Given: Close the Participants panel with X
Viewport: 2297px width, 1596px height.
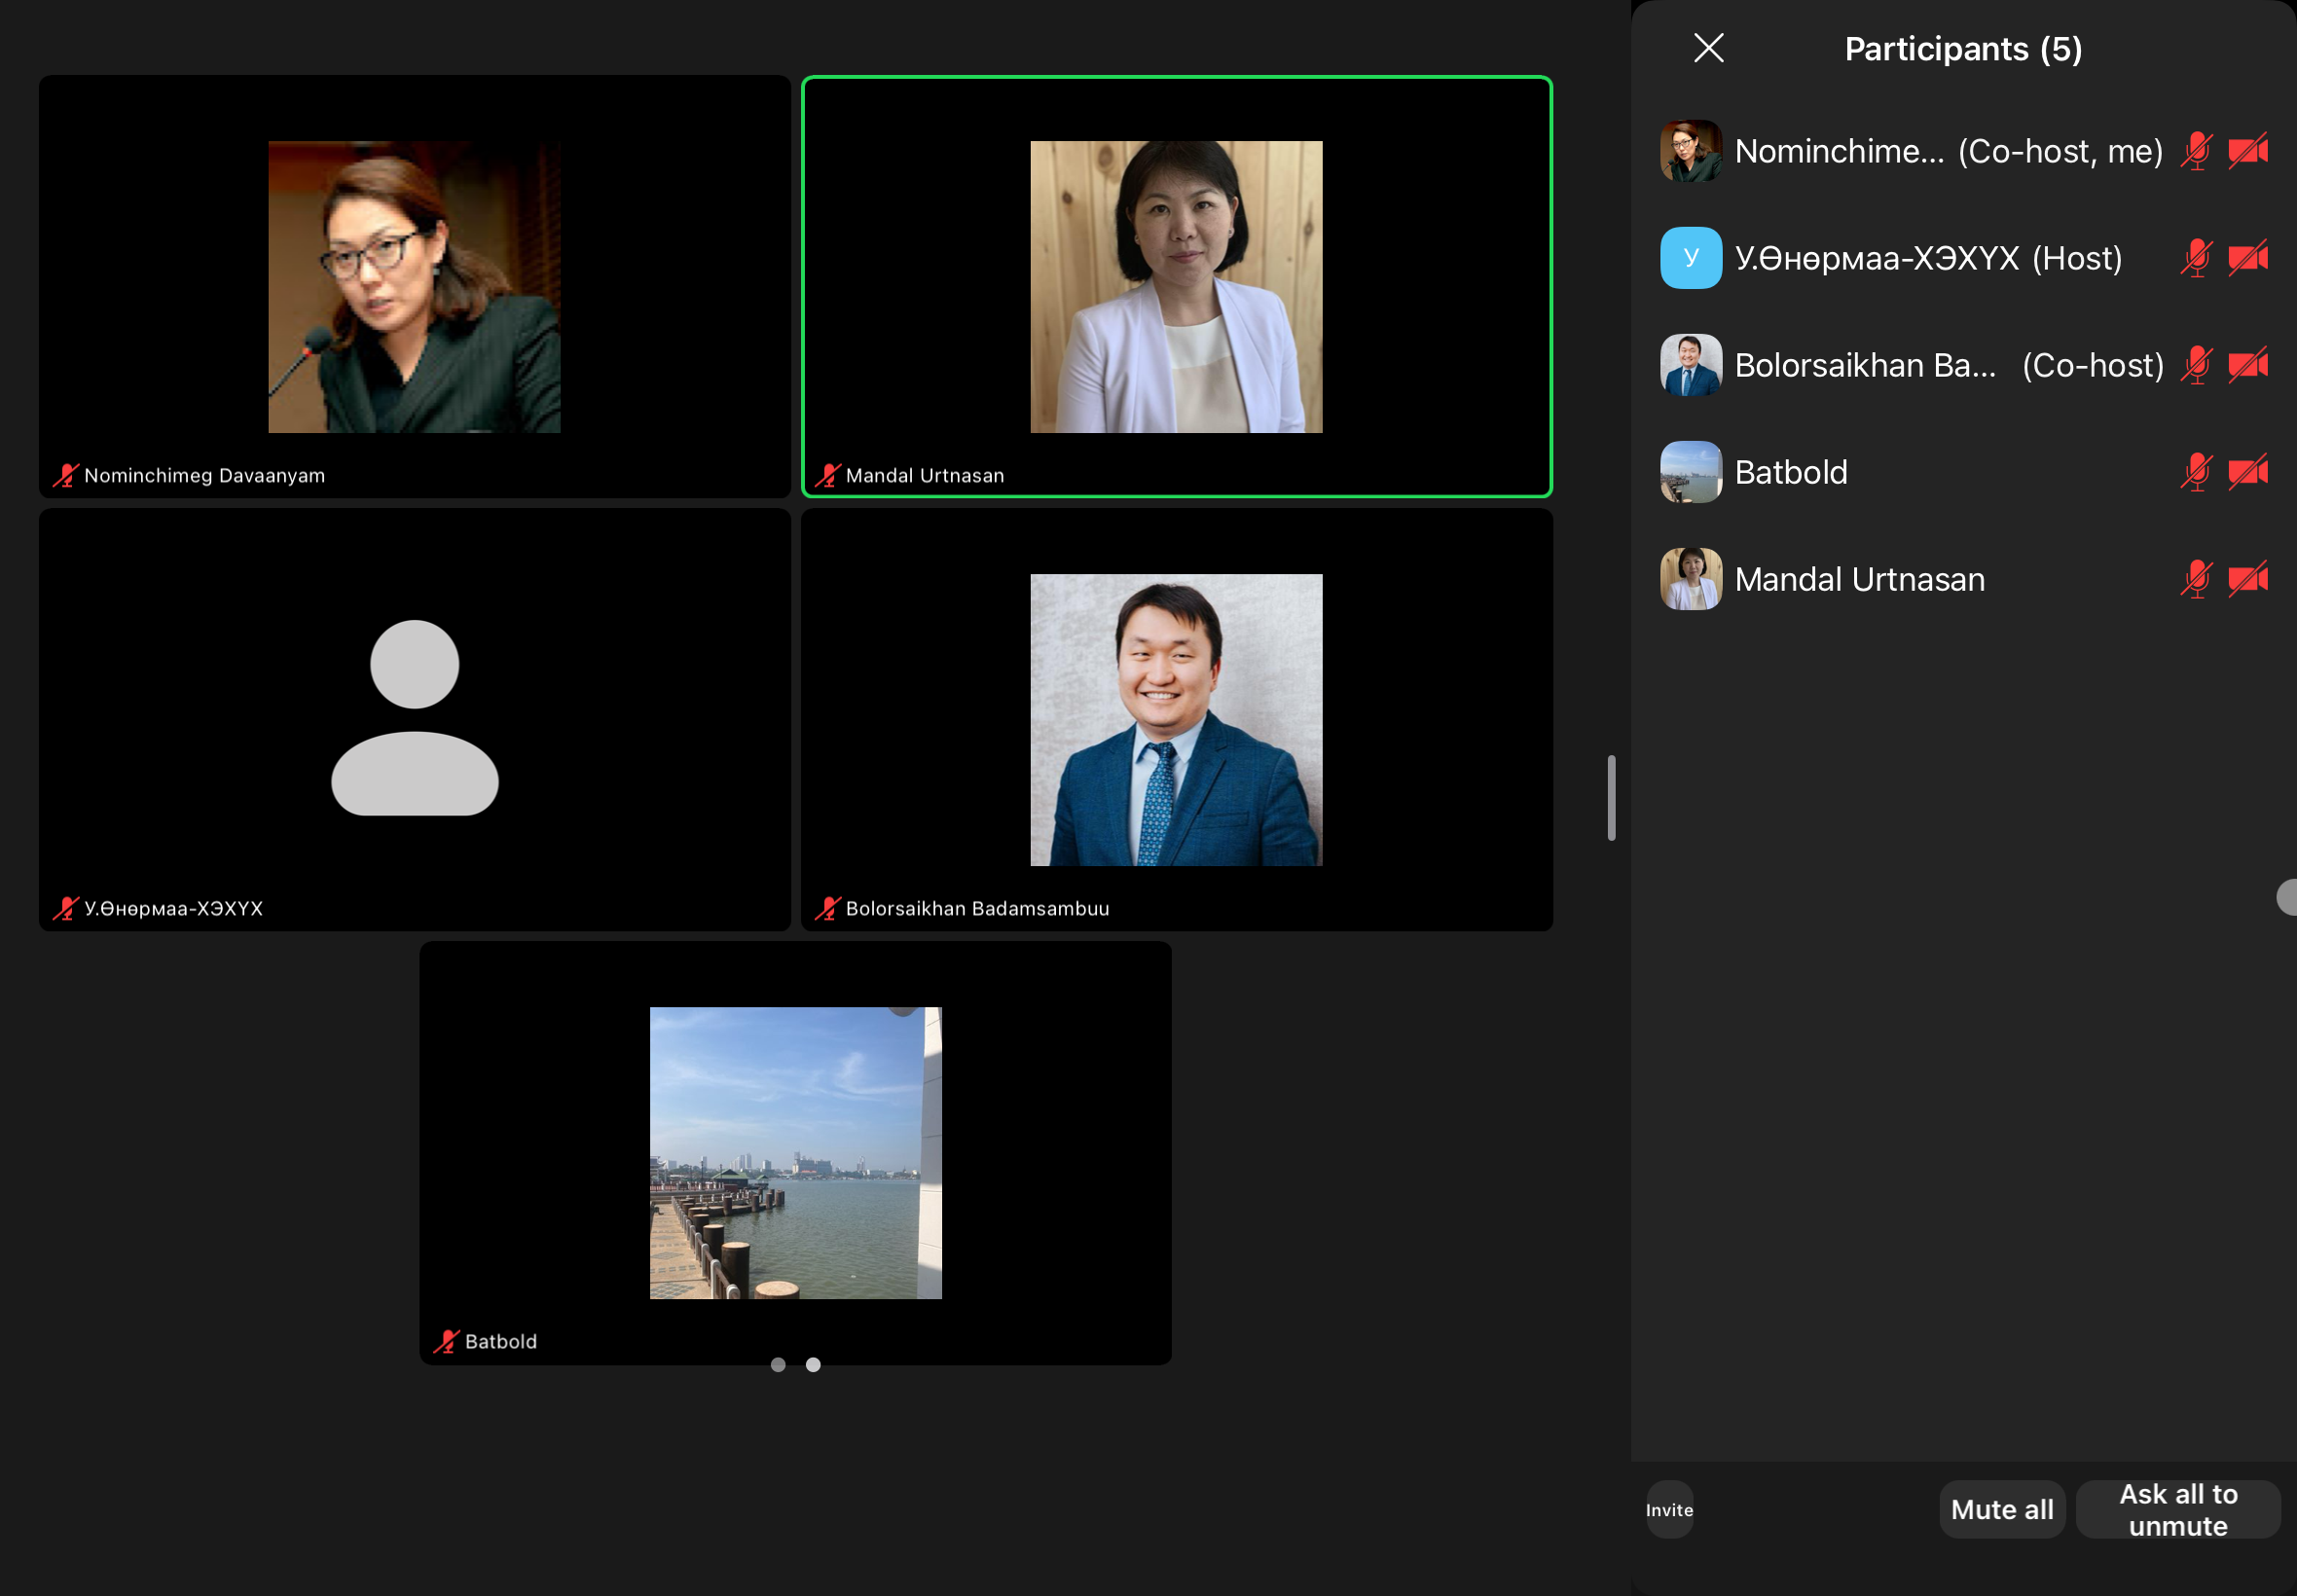Looking at the screenshot, I should click(1708, 48).
